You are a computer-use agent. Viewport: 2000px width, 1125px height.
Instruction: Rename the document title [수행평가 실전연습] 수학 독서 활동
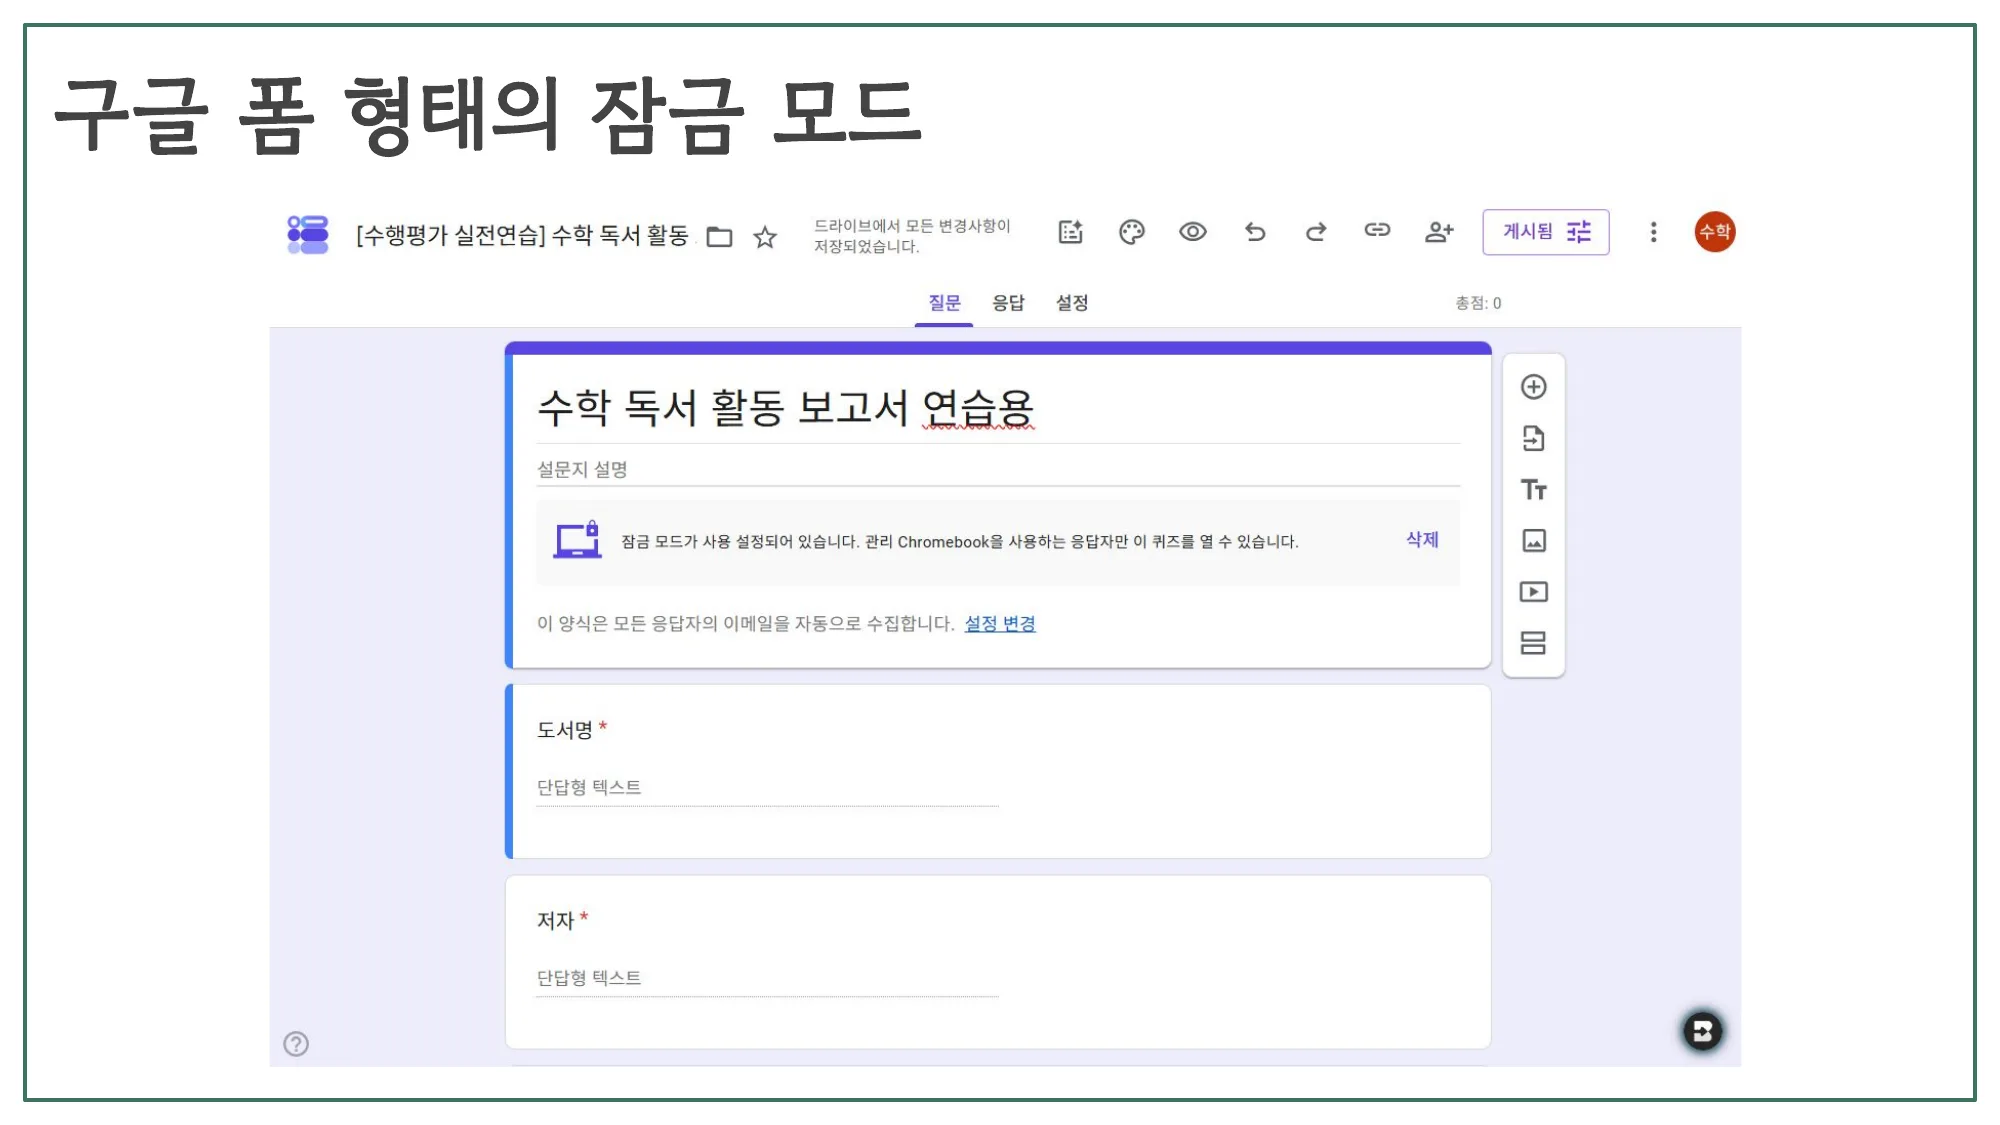523,236
